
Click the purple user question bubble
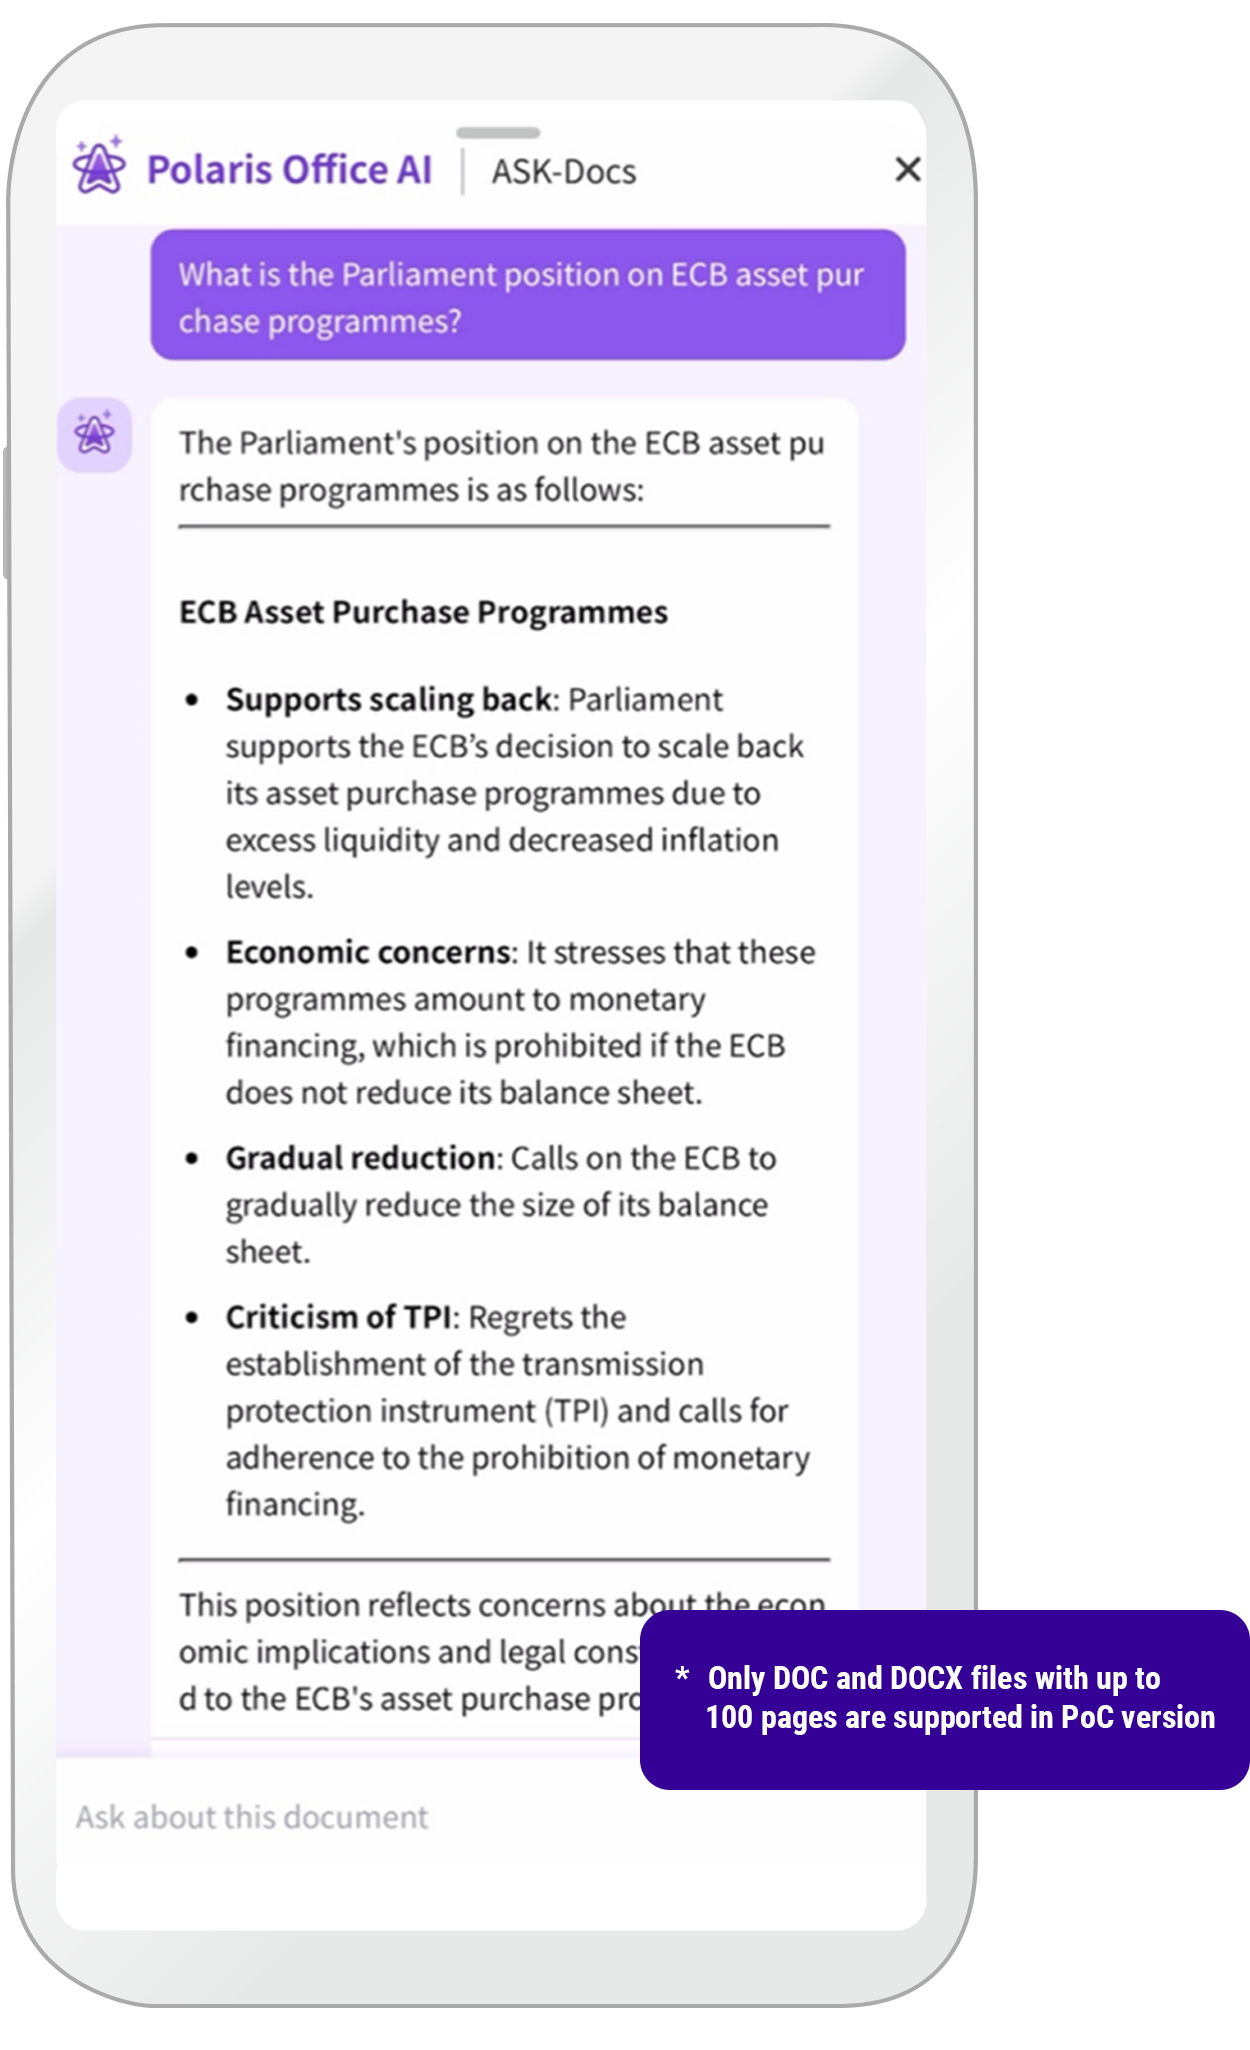(x=528, y=296)
